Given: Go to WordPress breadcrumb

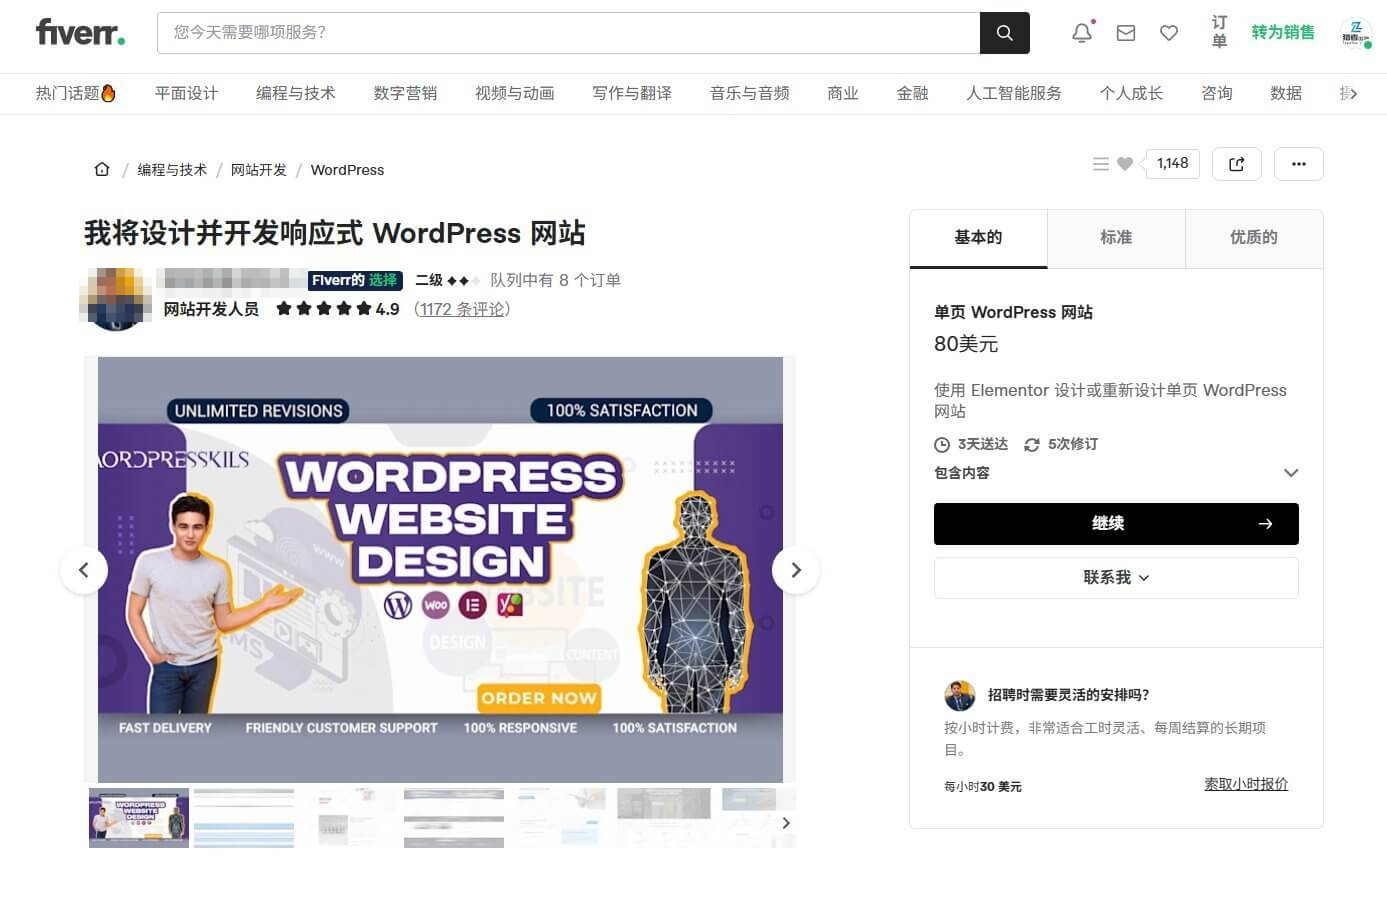Looking at the screenshot, I should (347, 170).
